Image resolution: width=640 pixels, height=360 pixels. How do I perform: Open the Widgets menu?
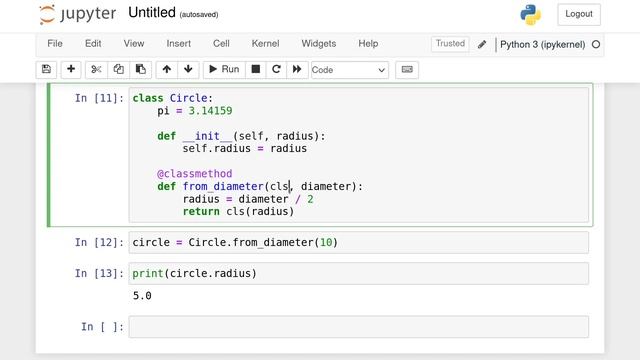click(319, 44)
